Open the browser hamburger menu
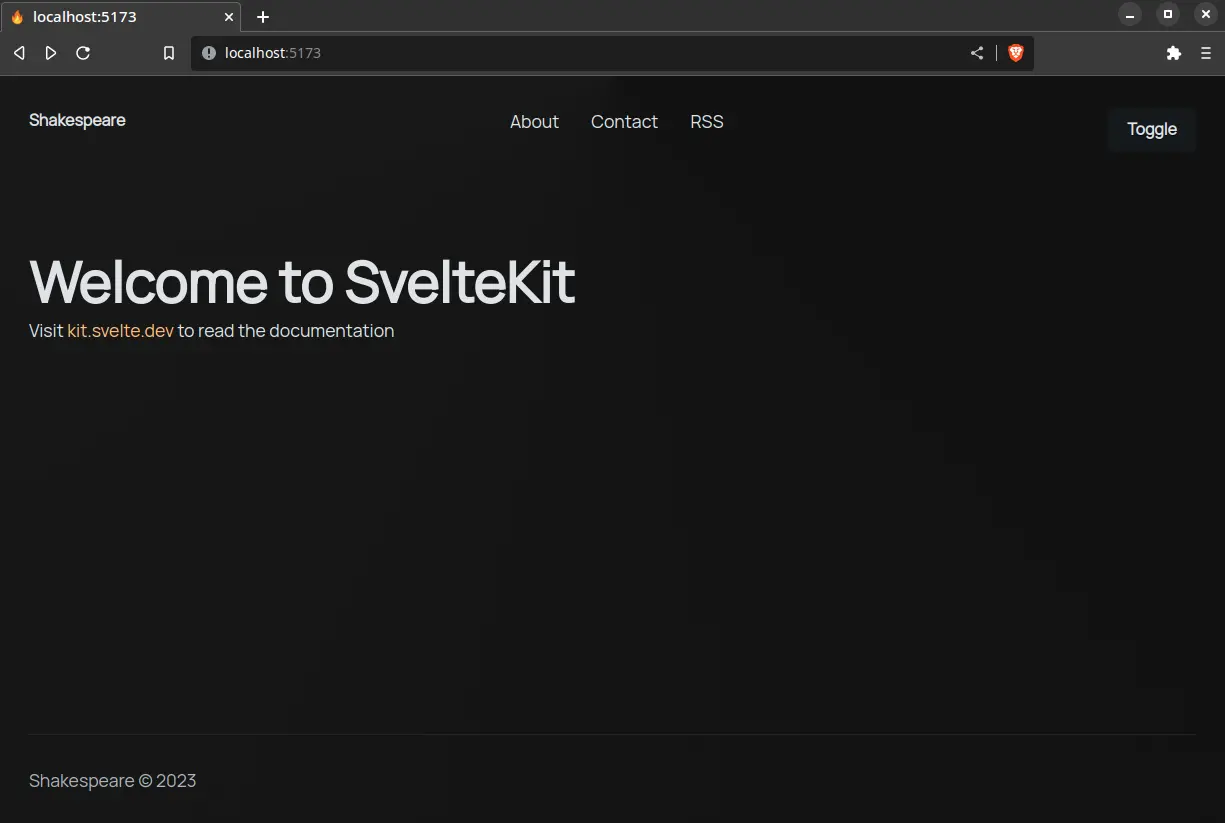The height and width of the screenshot is (823, 1225). coord(1206,53)
